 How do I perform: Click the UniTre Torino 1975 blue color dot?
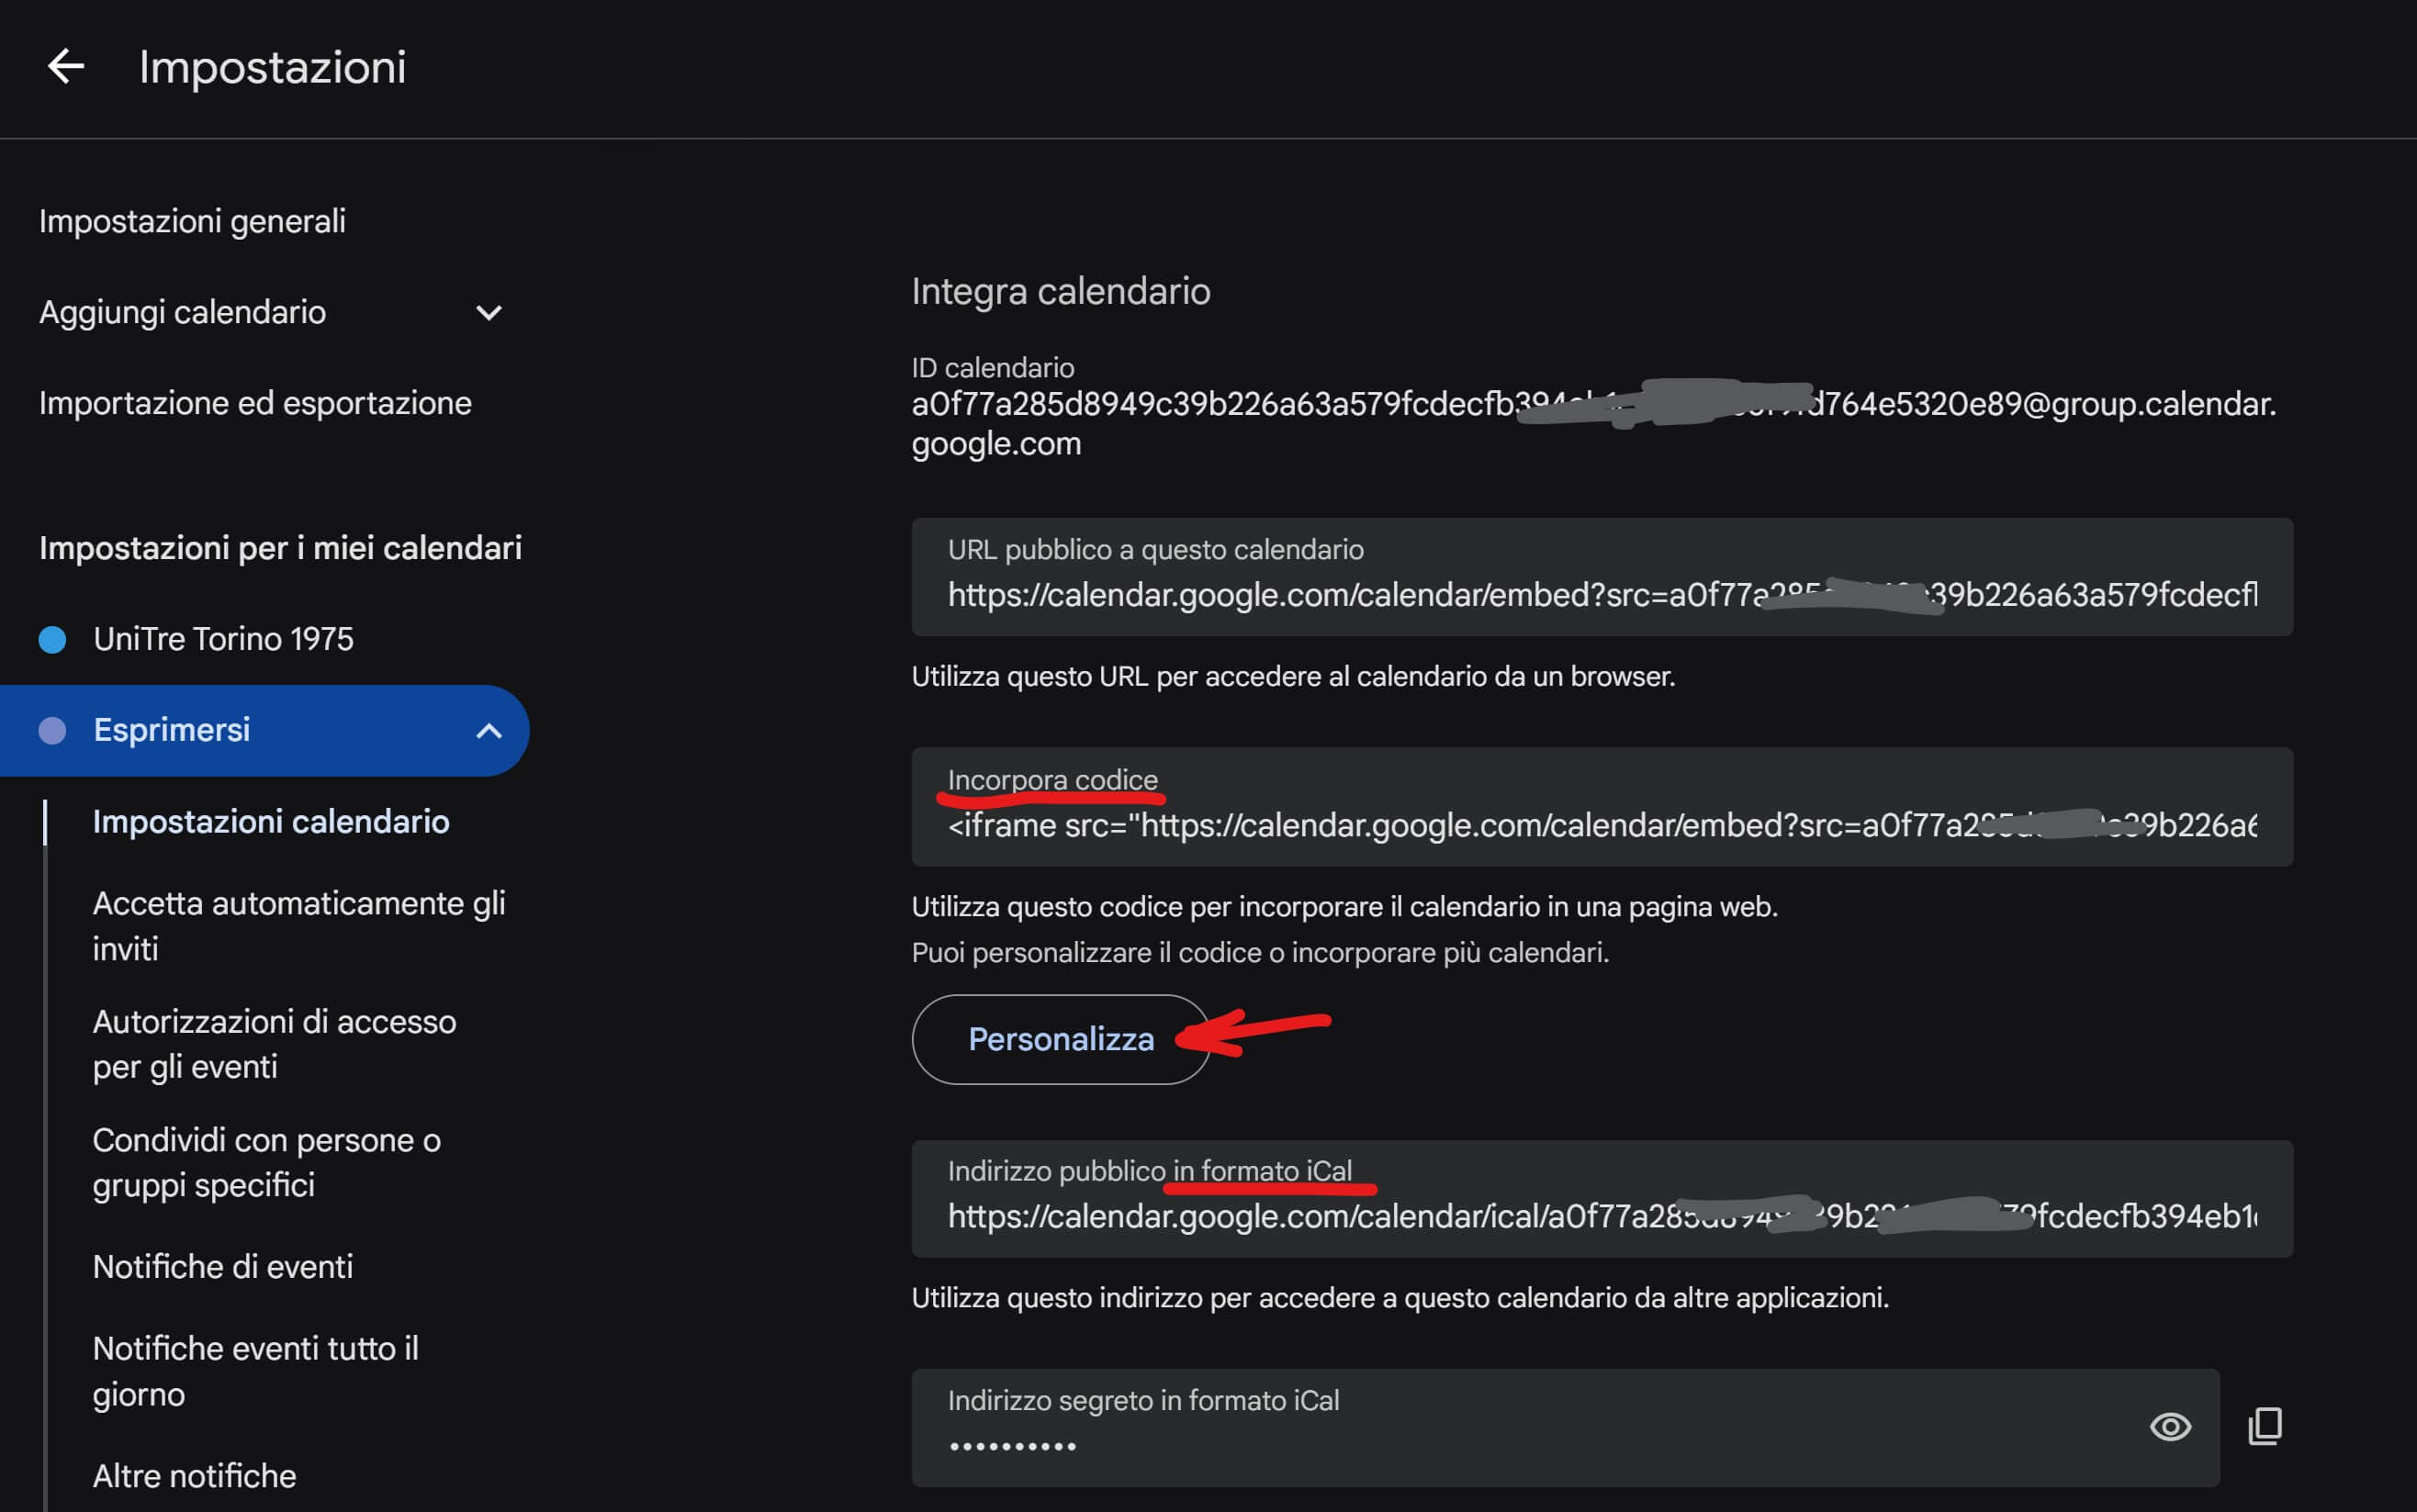coord(52,639)
